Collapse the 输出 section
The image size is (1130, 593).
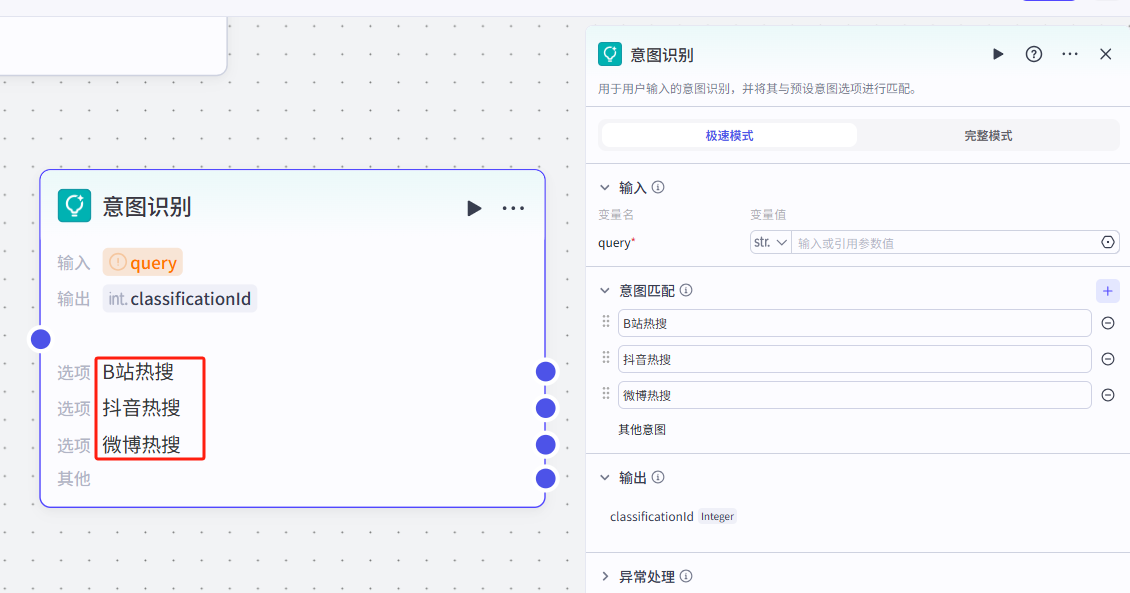[604, 478]
